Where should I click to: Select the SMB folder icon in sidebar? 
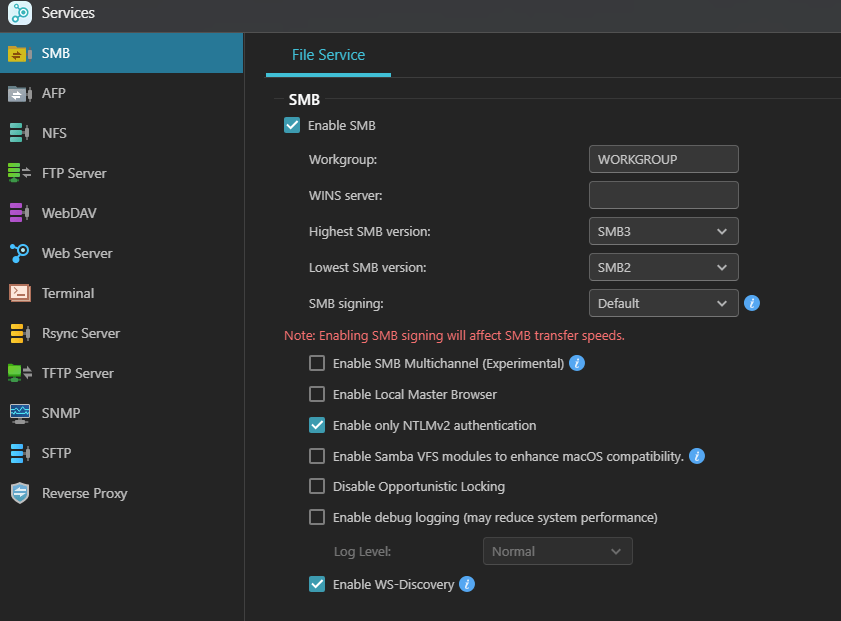tap(20, 54)
